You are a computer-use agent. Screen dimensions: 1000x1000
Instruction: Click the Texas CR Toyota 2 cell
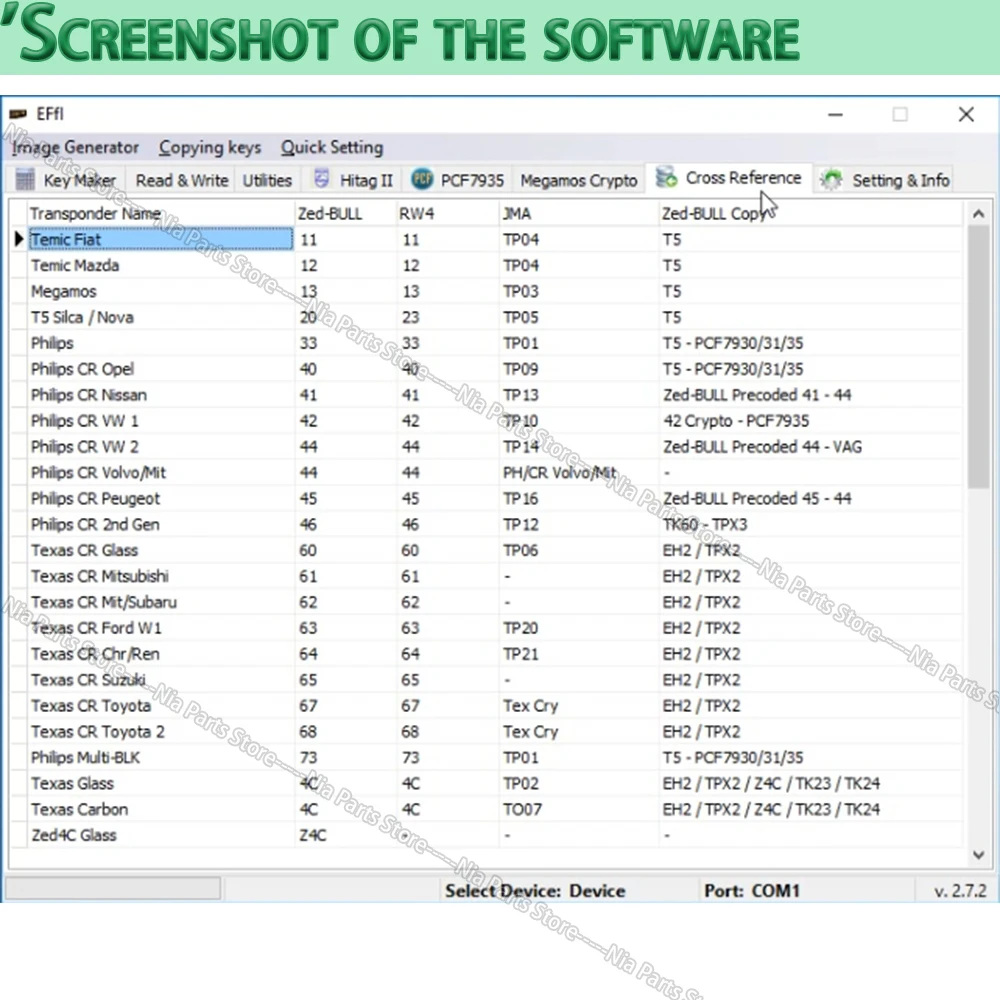click(x=161, y=732)
